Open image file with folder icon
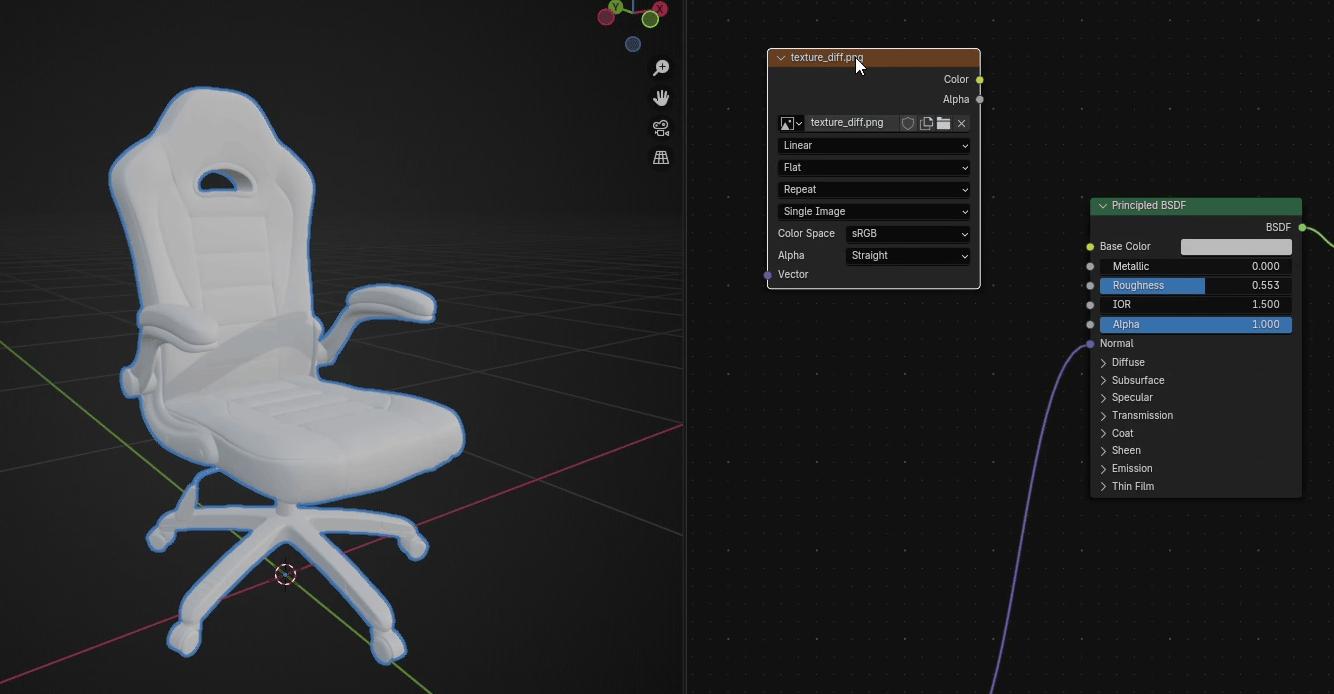 (x=943, y=123)
